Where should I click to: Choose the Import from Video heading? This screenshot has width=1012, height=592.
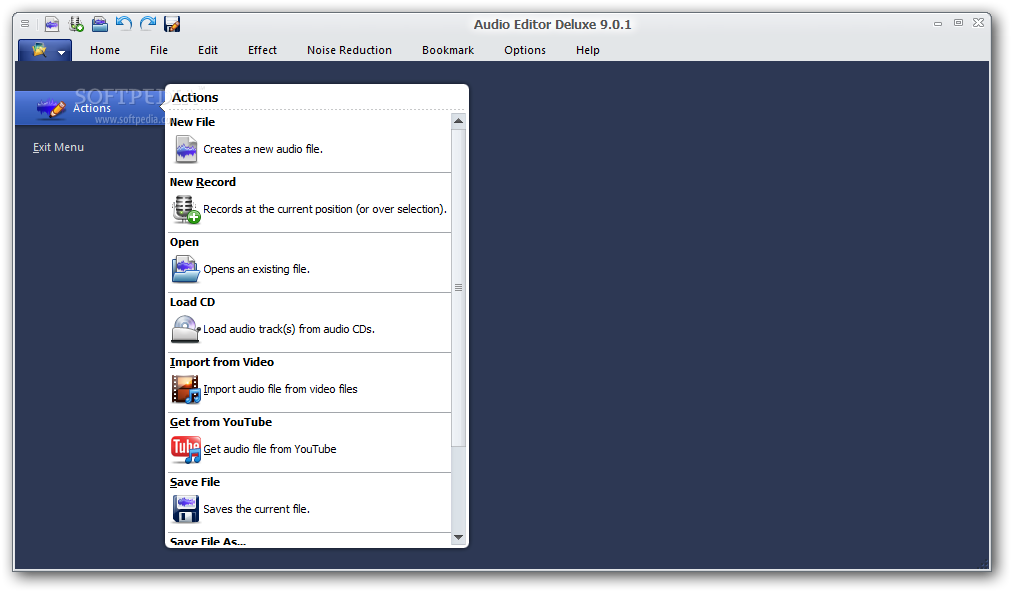(221, 362)
